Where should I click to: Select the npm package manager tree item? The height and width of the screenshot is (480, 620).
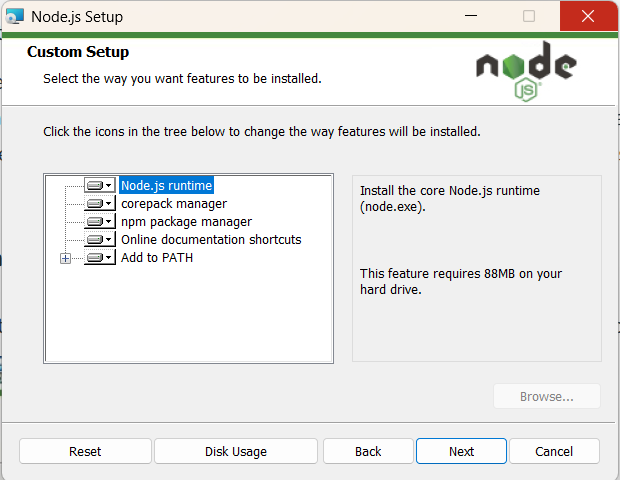[x=186, y=221]
